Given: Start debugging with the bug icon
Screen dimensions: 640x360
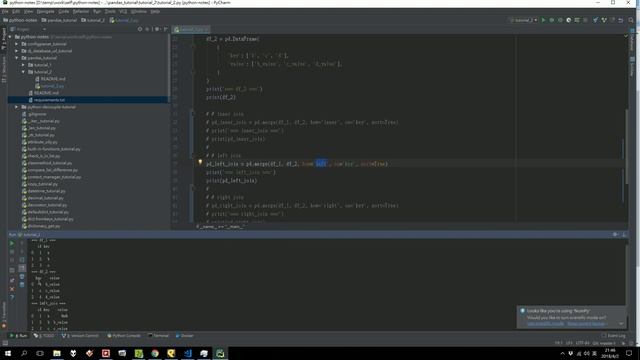Looking at the screenshot, I should (x=551, y=20).
